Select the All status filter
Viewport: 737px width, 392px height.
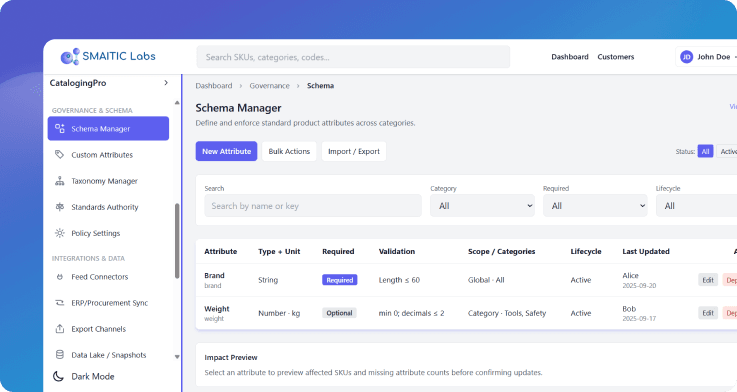(x=706, y=151)
